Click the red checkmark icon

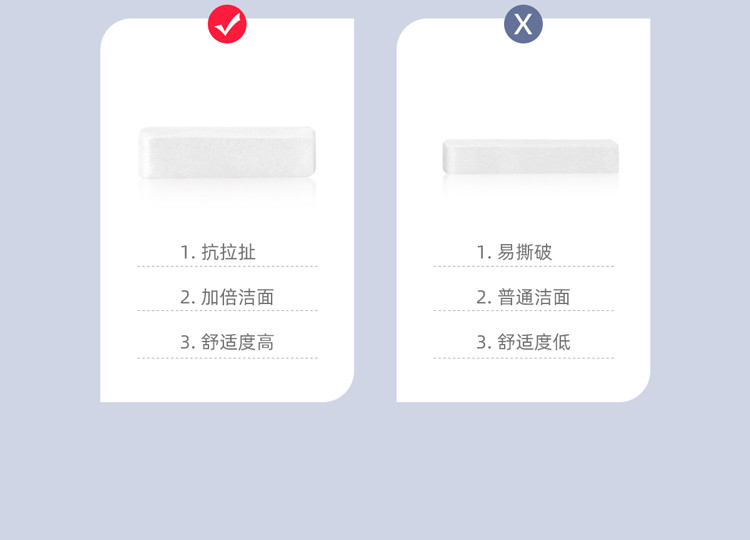(227, 24)
